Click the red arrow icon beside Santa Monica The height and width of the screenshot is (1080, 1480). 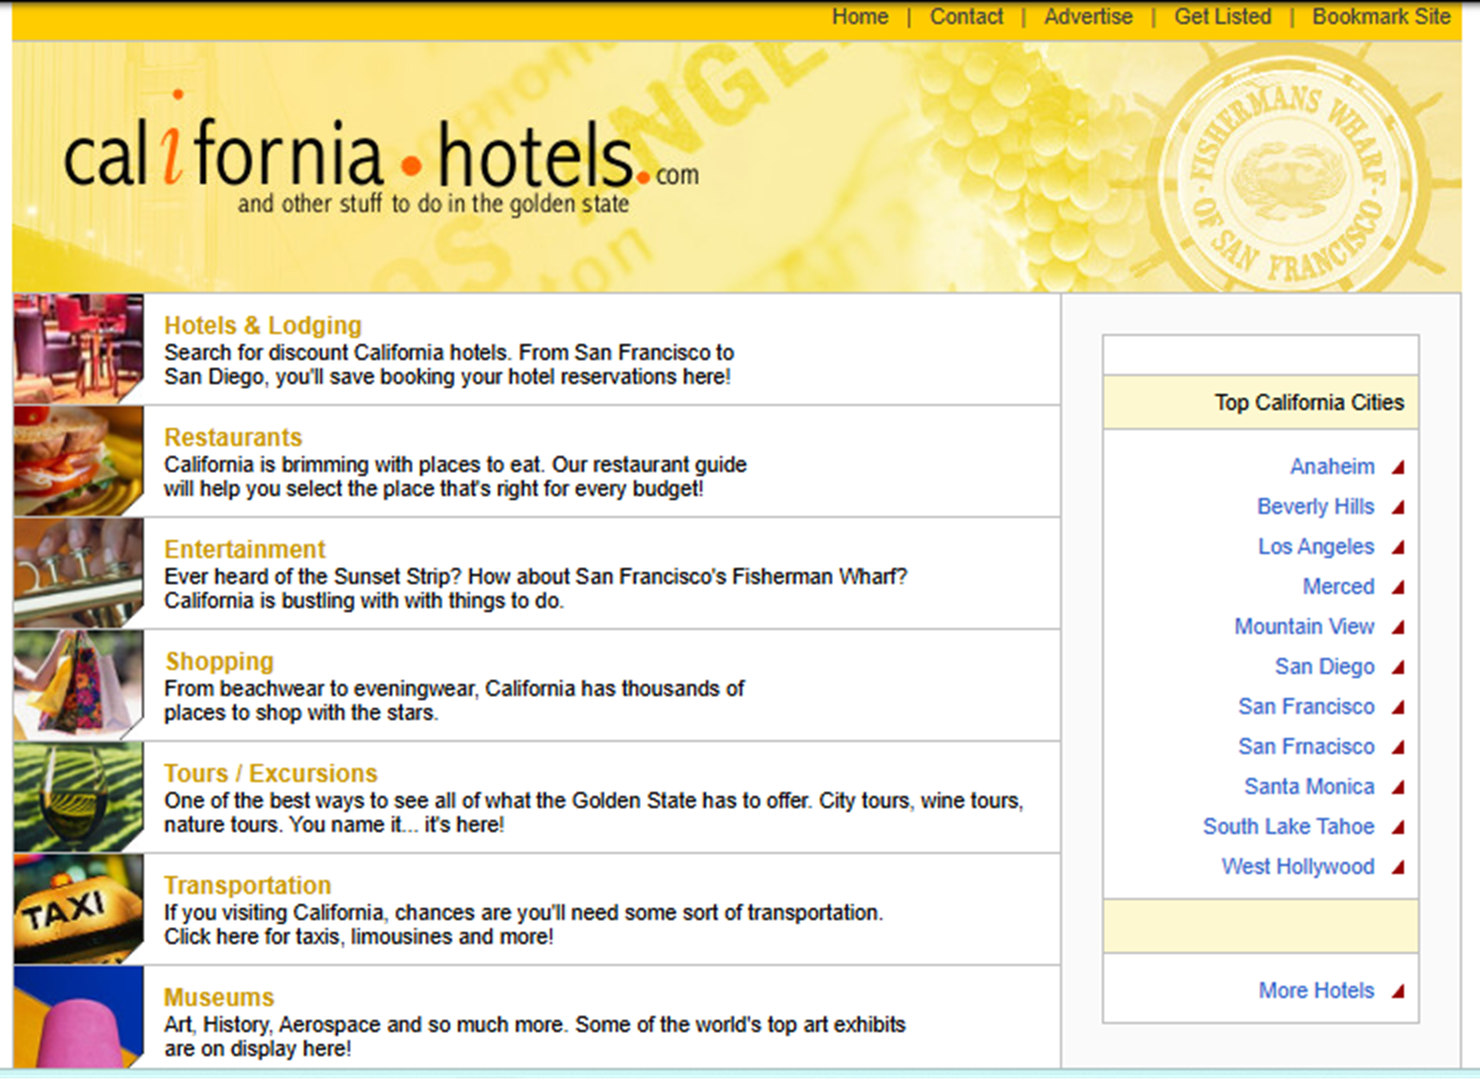[x=1398, y=787]
